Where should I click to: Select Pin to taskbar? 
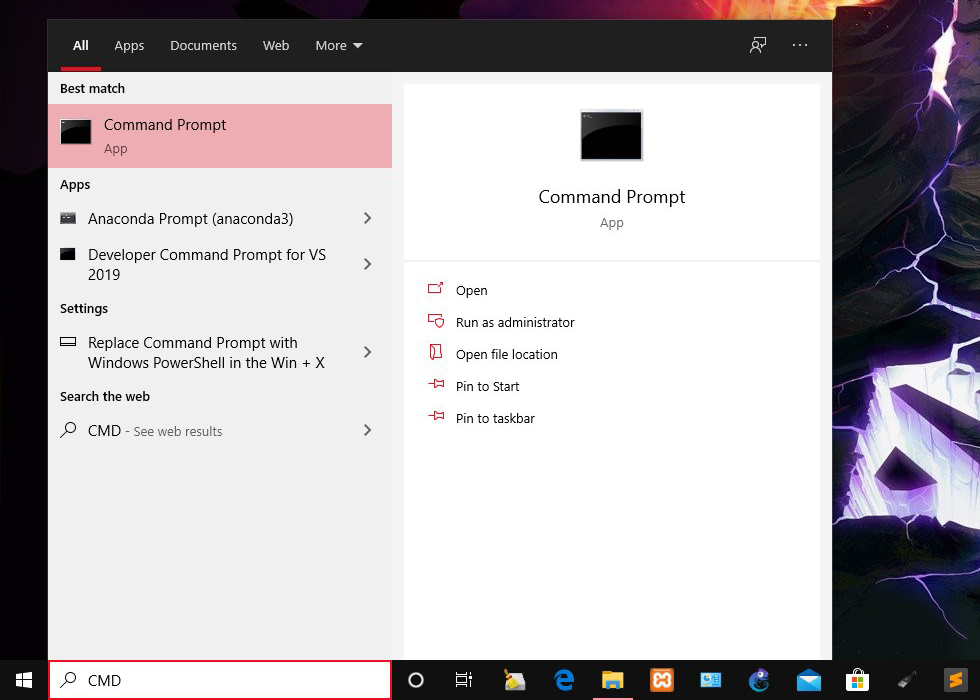pos(495,418)
